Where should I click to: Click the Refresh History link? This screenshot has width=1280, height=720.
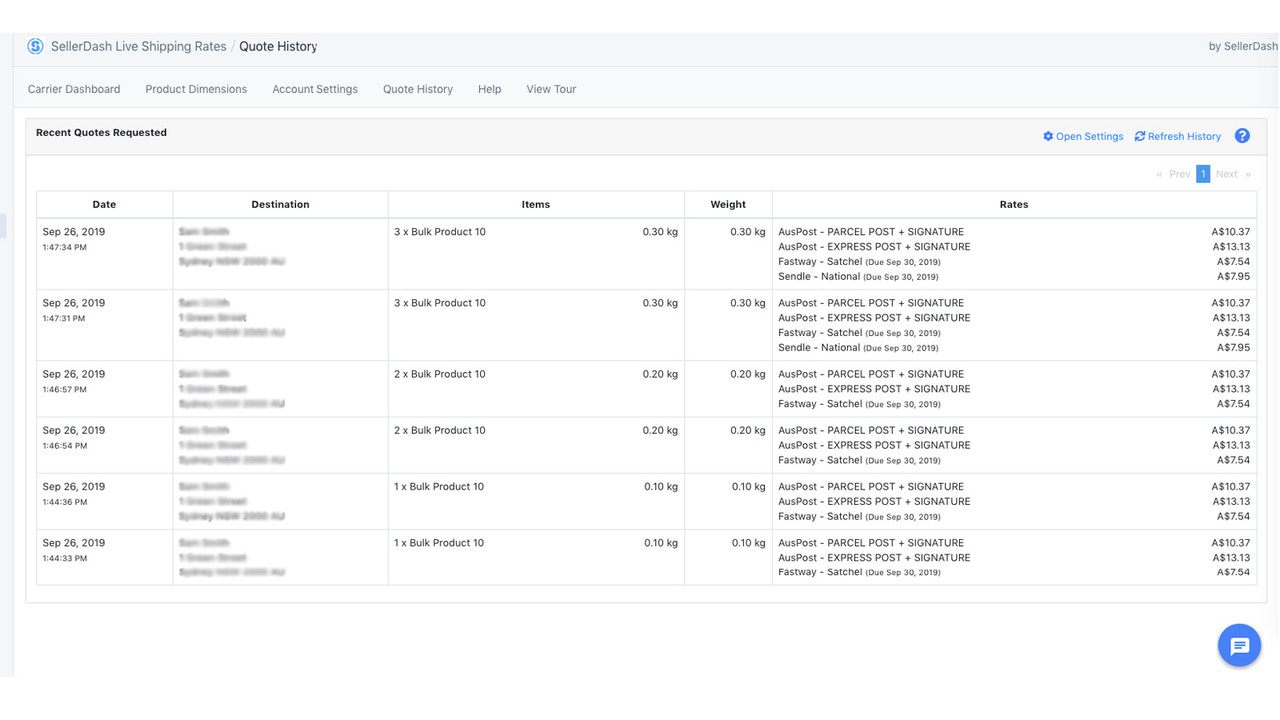click(1184, 136)
